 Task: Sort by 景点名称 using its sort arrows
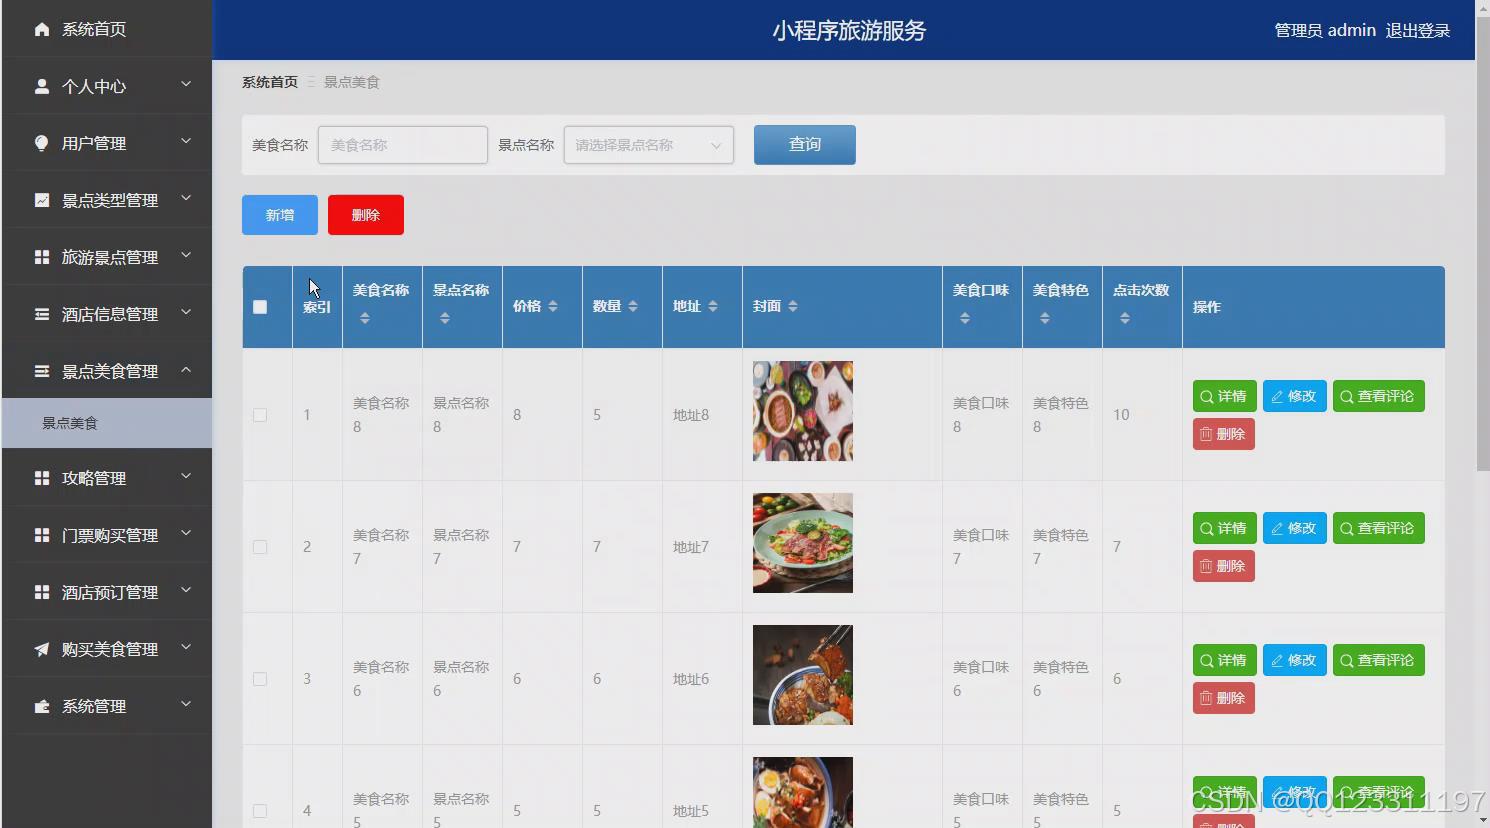point(445,318)
